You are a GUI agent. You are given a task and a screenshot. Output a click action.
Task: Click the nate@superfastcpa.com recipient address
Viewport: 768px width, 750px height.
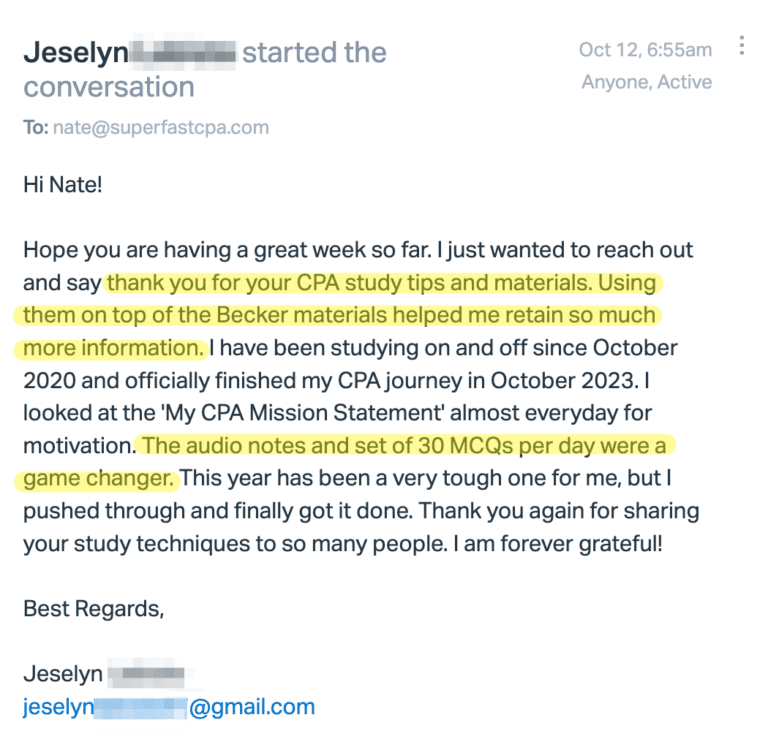pyautogui.click(x=161, y=127)
